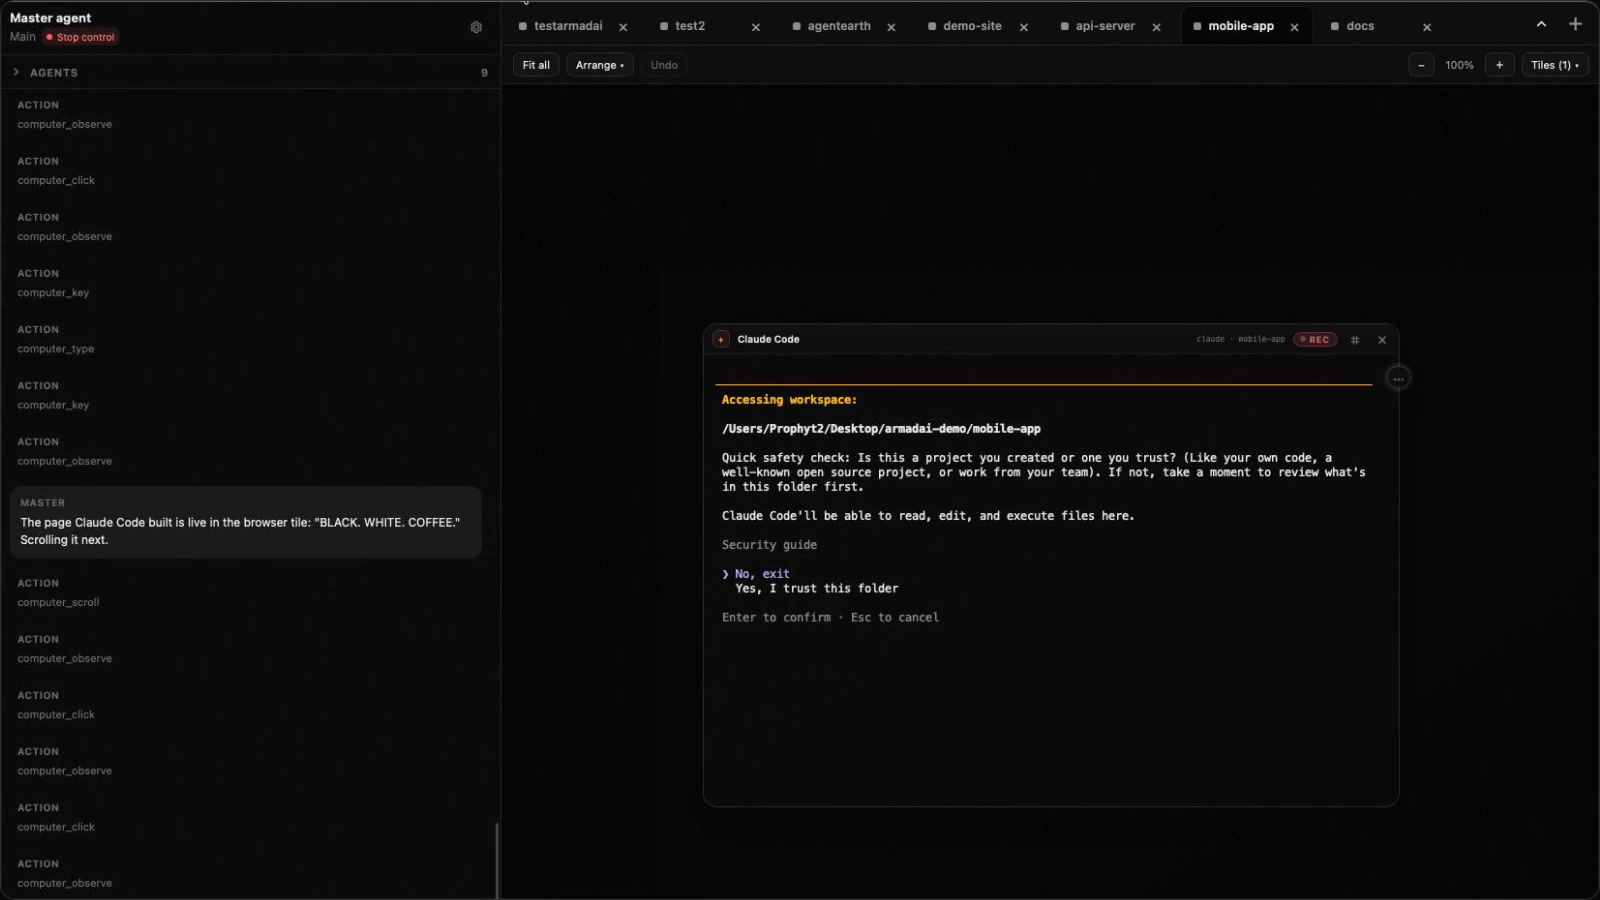Screen dimensions: 1600x900
Task: Open the tile's ellipsis options button
Action: tap(1398, 378)
